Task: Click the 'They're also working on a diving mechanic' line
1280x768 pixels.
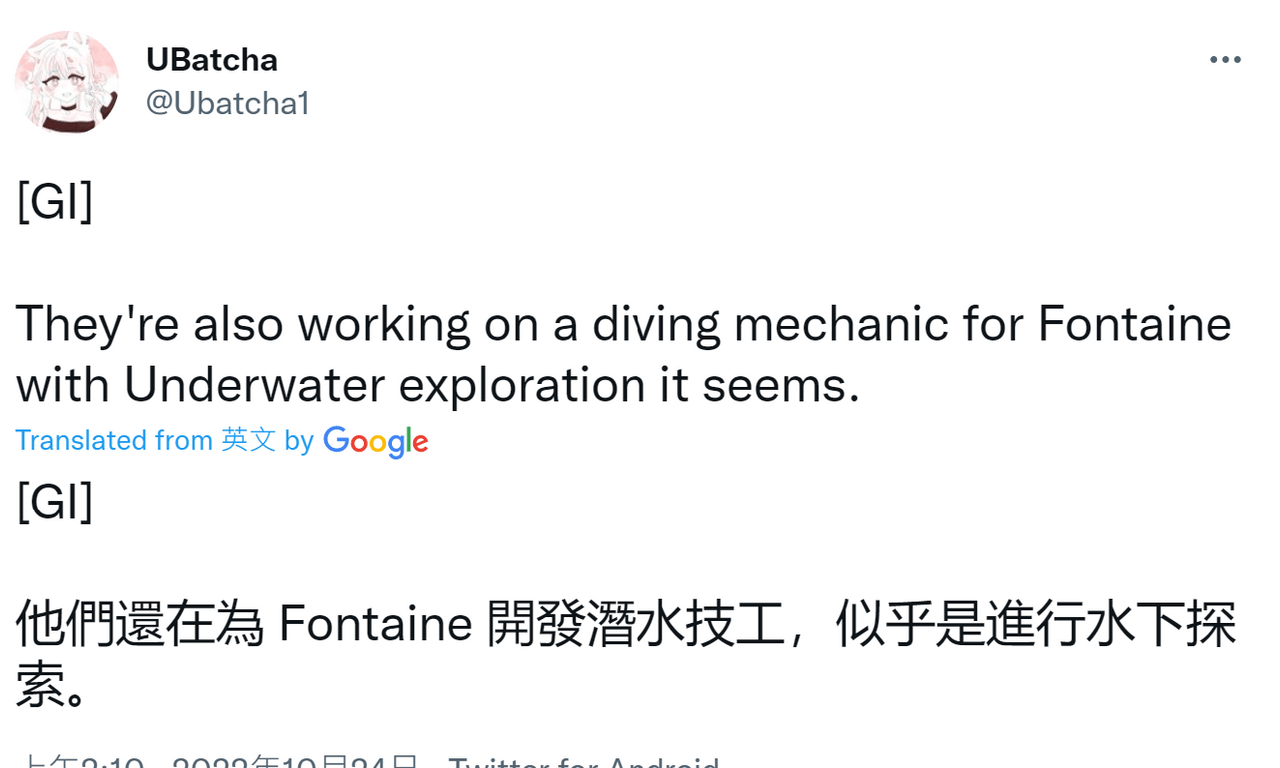Action: pos(624,324)
